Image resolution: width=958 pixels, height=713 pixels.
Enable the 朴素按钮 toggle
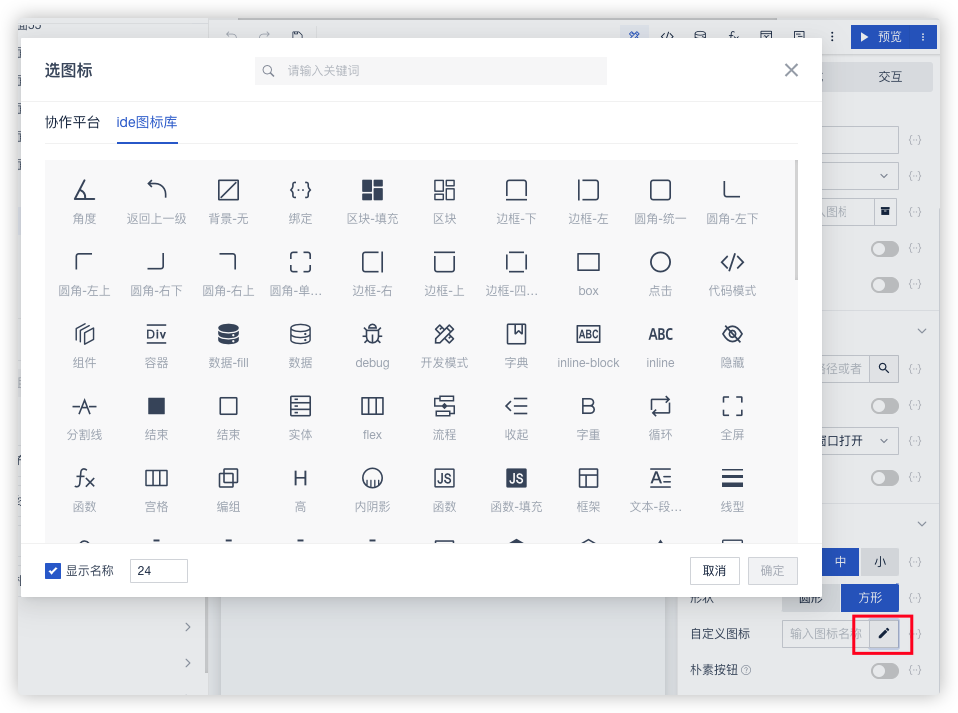tap(884, 670)
